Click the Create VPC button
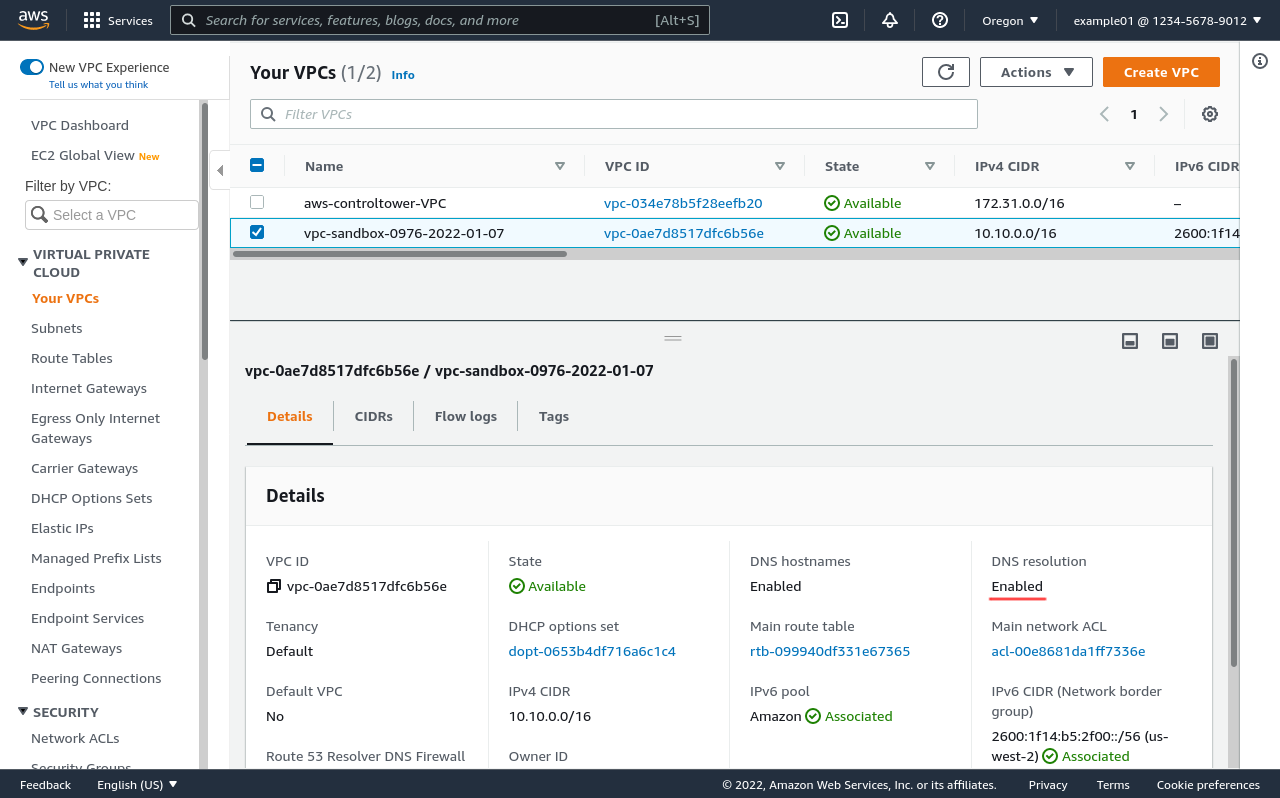The width and height of the screenshot is (1280, 798). pos(1161,72)
